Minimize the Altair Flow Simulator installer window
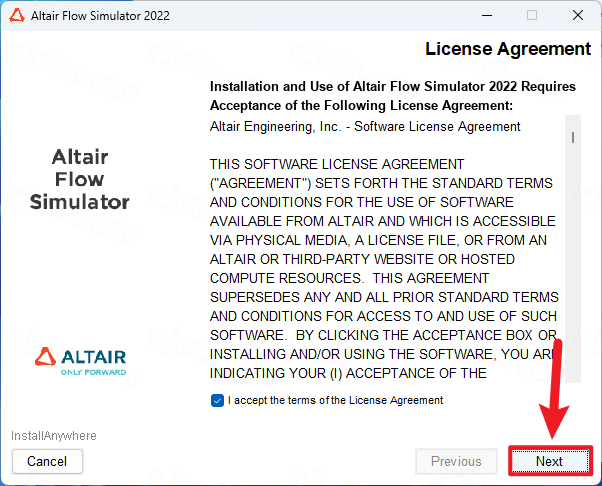The height and width of the screenshot is (486, 602). pyautogui.click(x=487, y=16)
